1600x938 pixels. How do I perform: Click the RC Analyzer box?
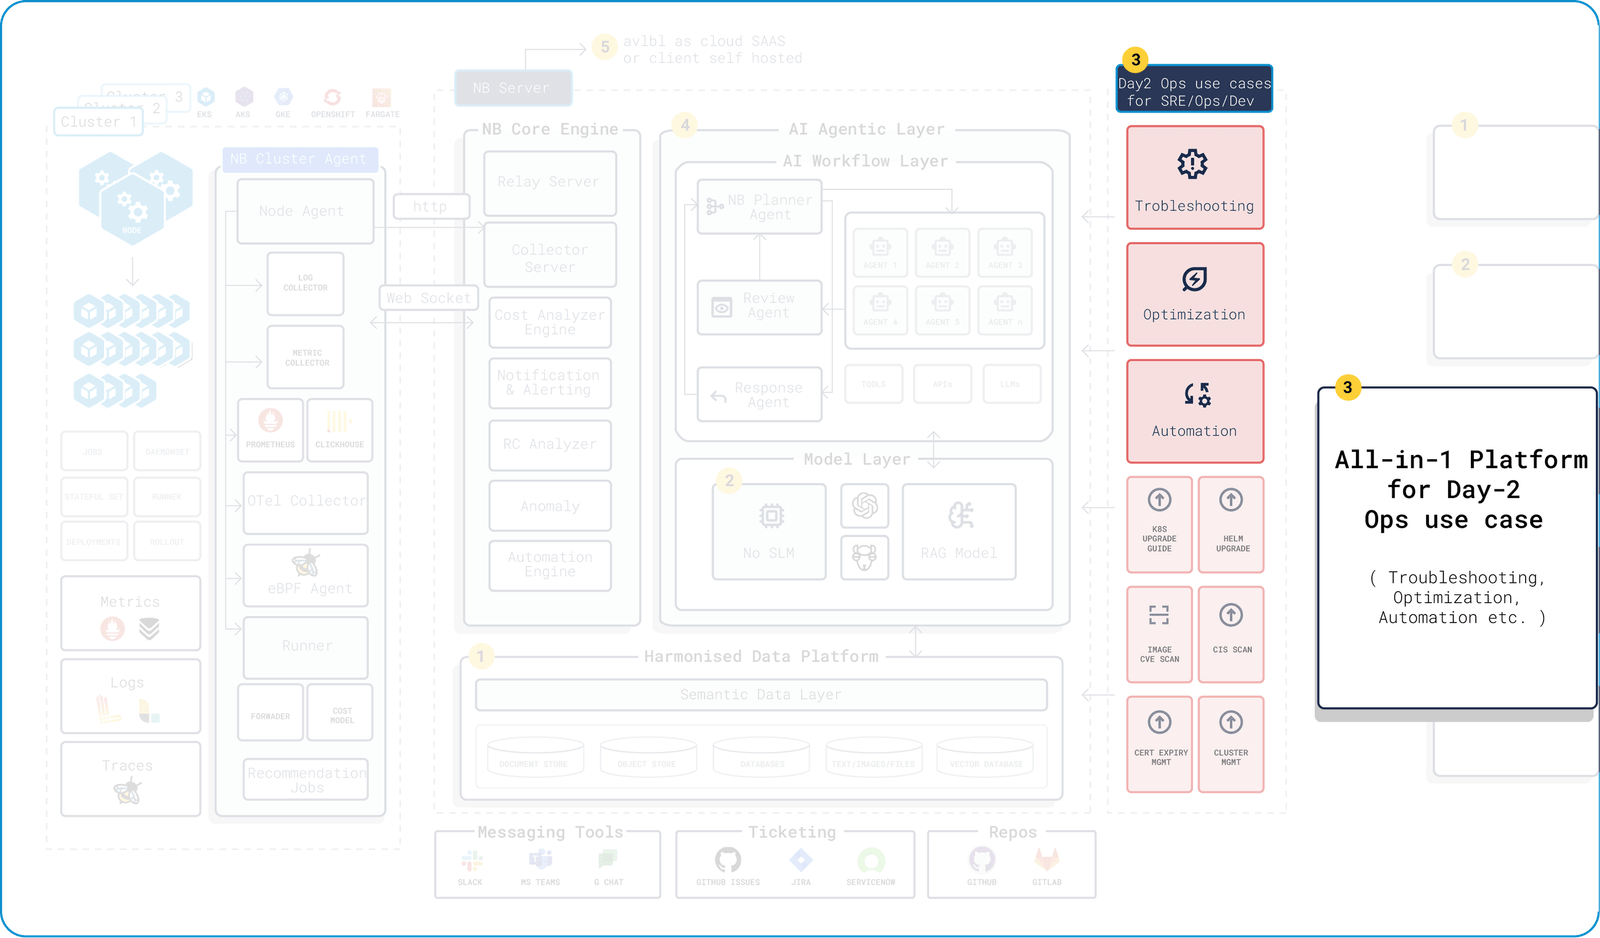click(x=550, y=445)
